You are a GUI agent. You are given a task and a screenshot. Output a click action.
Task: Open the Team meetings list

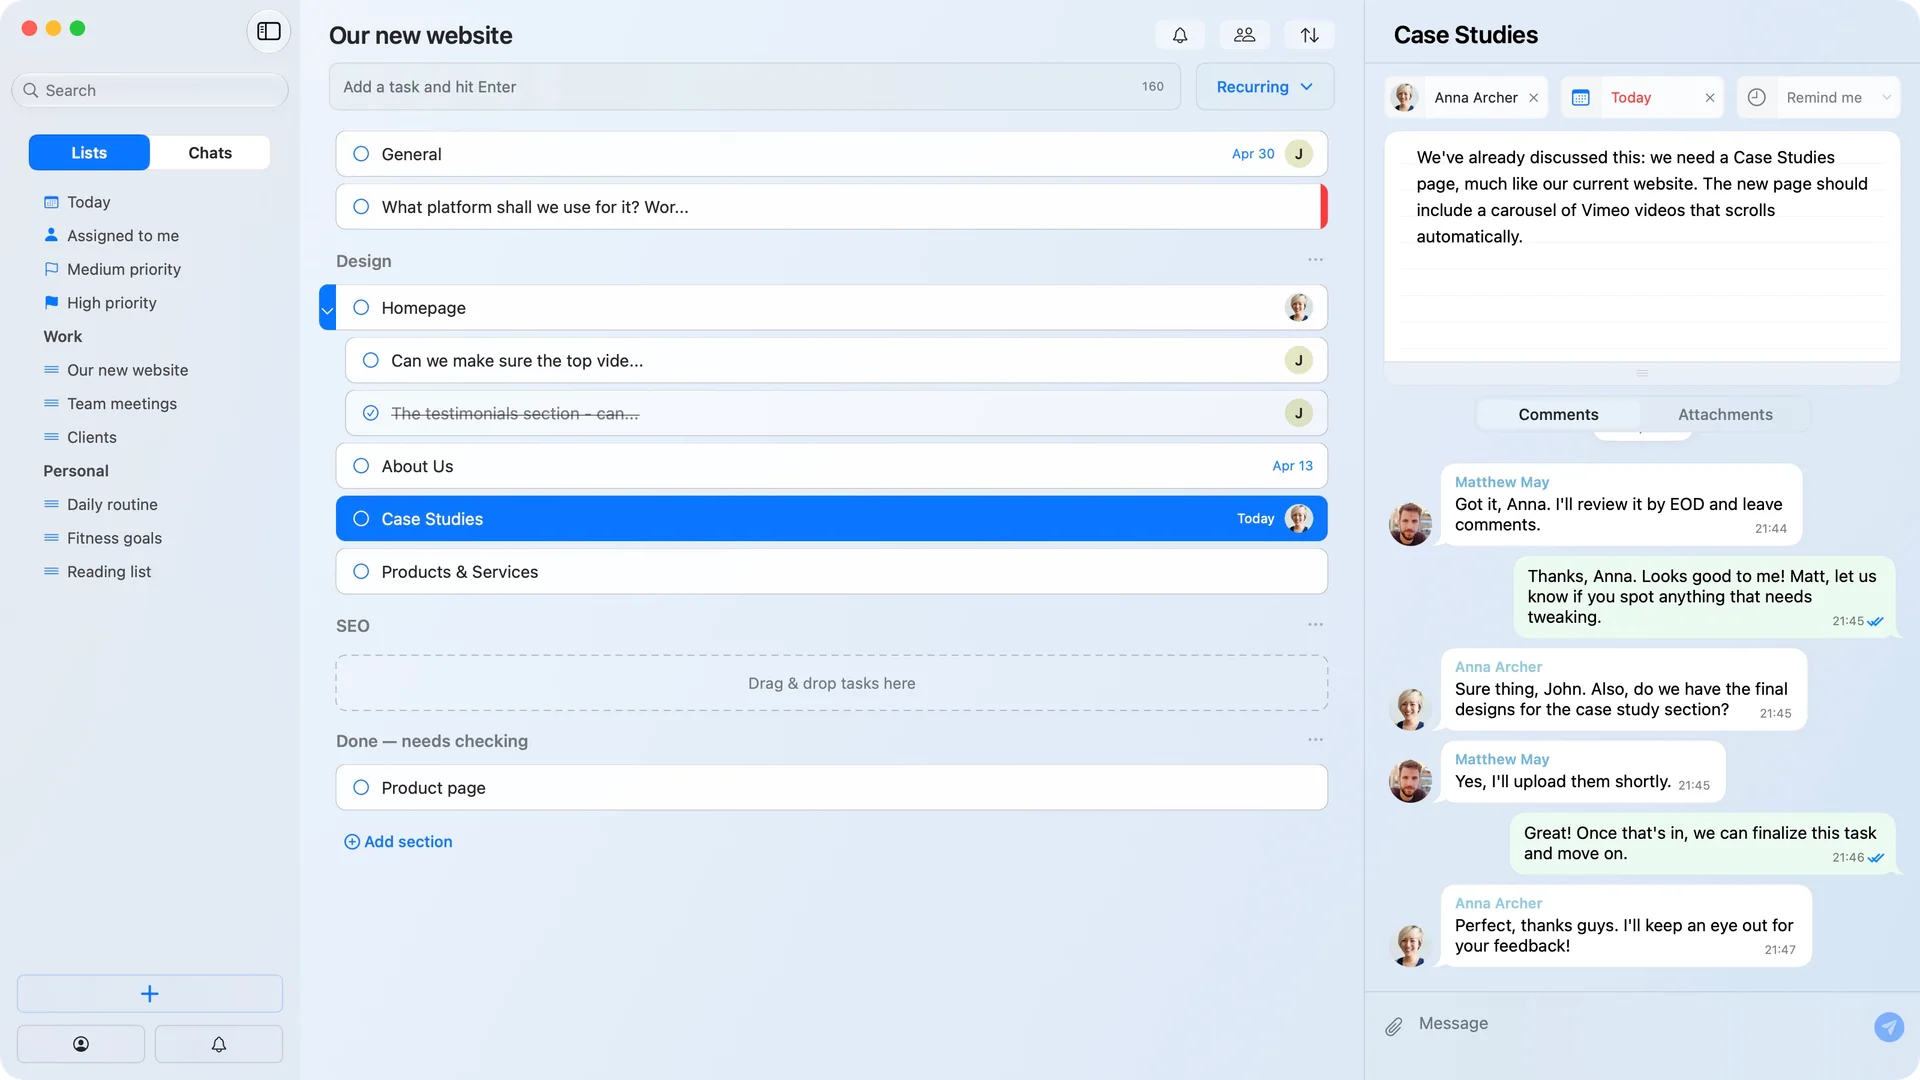click(x=122, y=404)
